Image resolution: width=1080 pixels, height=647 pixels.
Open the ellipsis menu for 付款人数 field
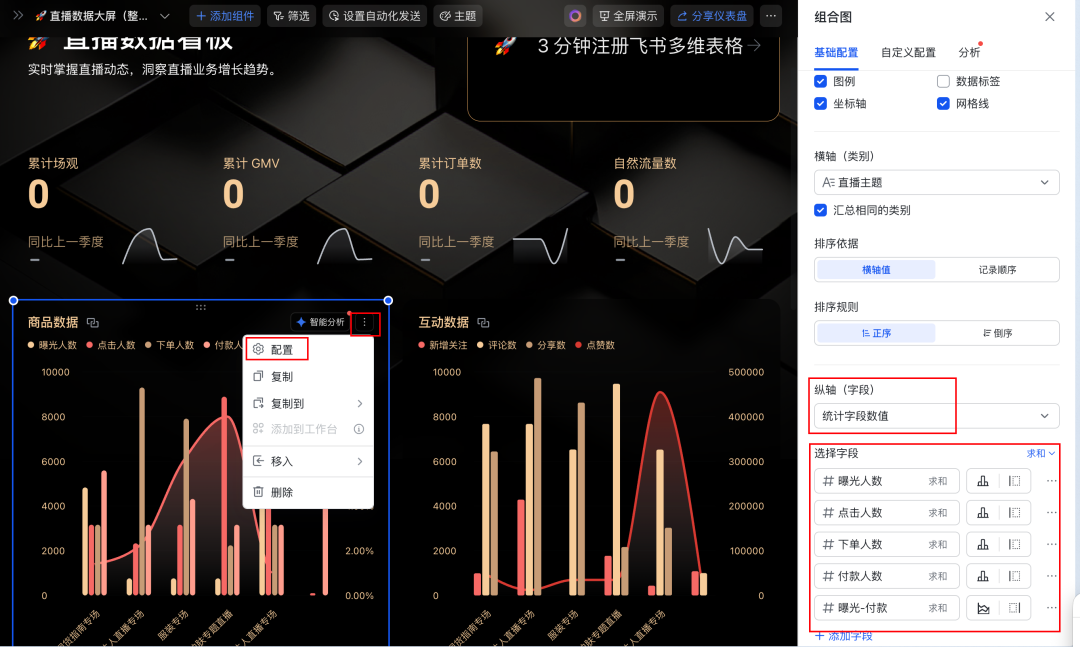click(x=1051, y=575)
